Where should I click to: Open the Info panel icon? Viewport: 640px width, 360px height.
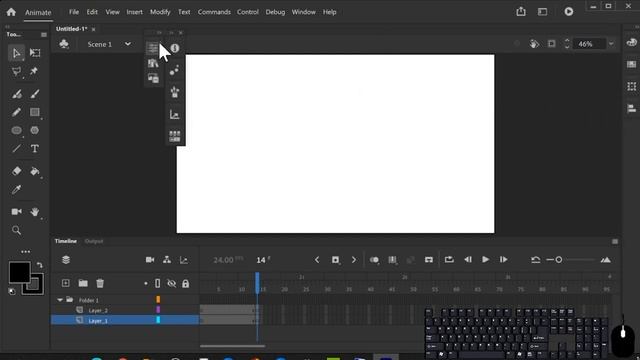point(175,48)
